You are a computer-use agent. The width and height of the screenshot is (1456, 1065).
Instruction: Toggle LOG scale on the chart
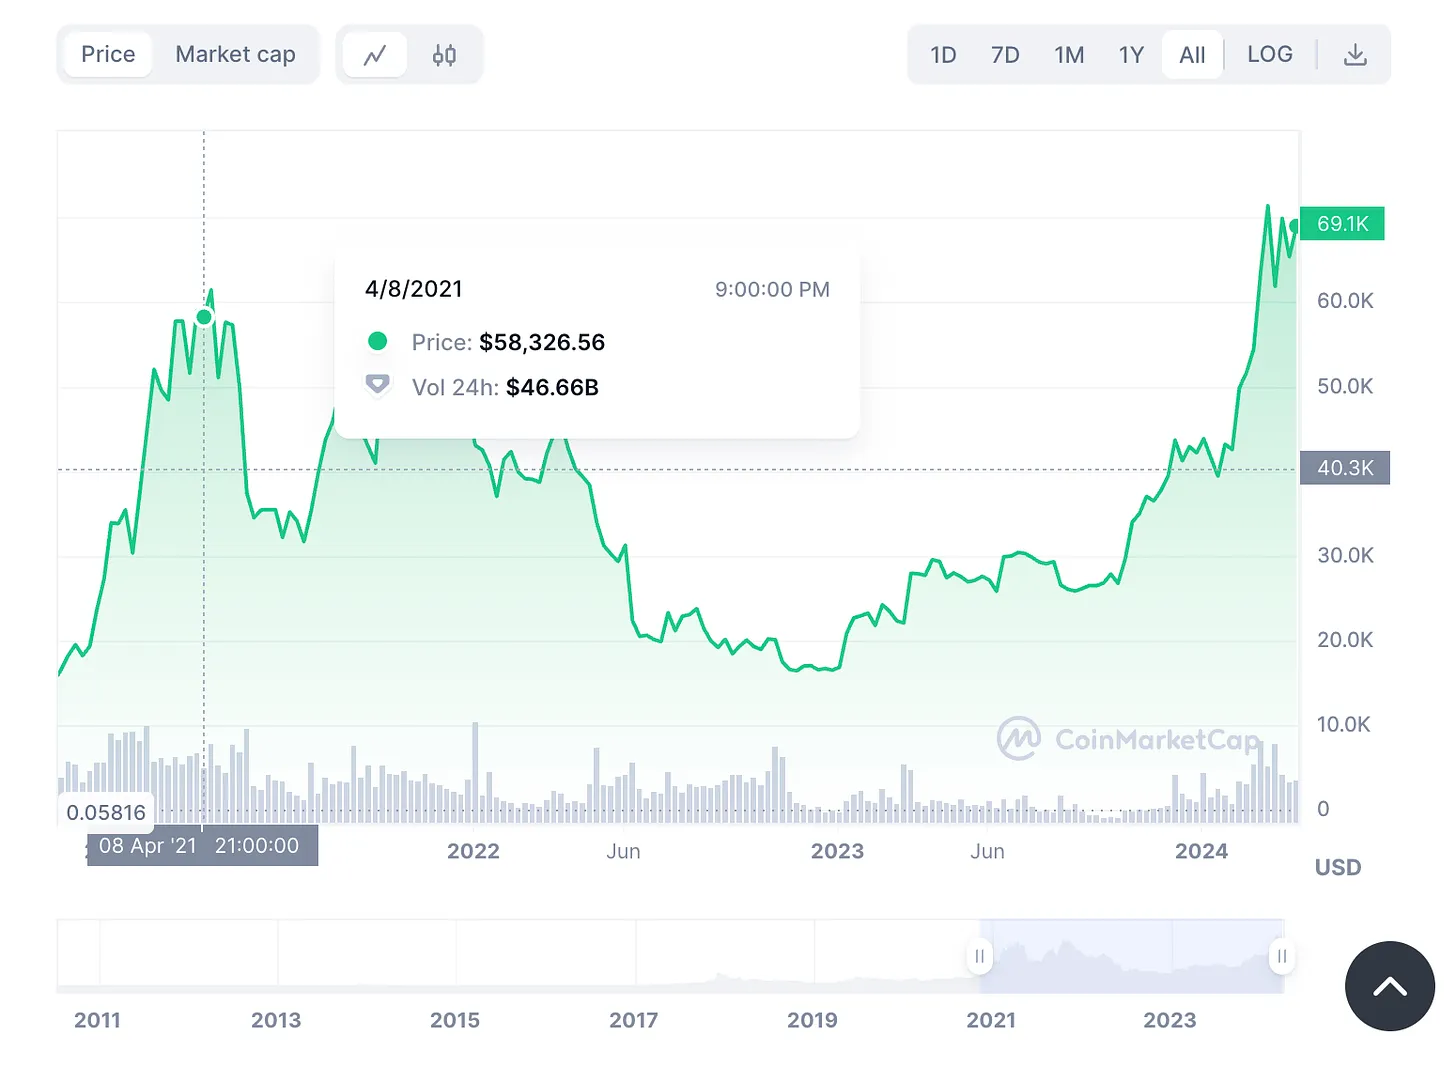pos(1269,55)
